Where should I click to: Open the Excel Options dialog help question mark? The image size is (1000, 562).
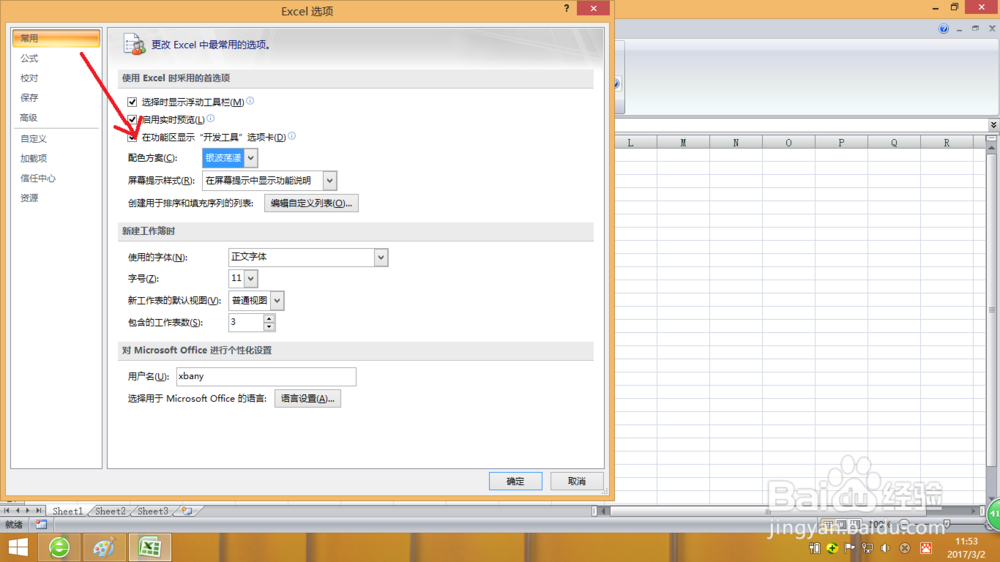[566, 8]
